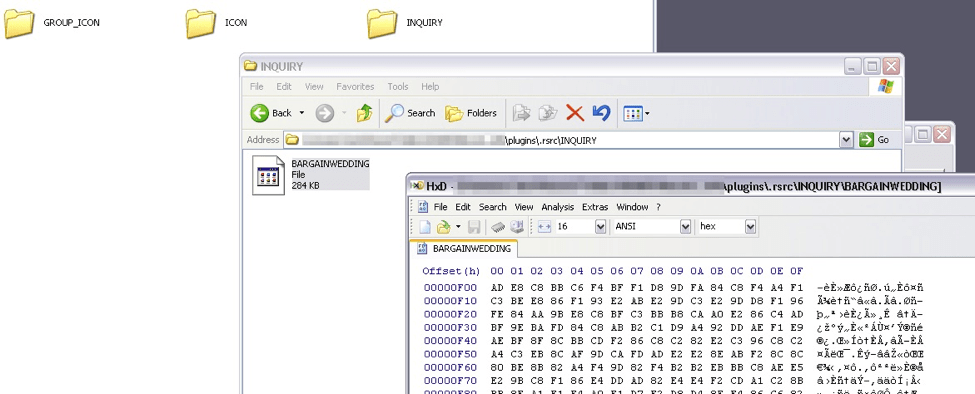Select the ICON folder
This screenshot has width=975, height=394.
pyautogui.click(x=217, y=23)
